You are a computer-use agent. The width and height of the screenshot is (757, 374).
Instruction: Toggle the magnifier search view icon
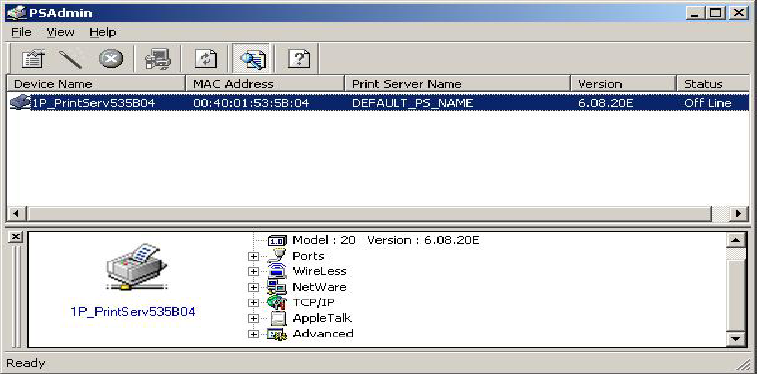pyautogui.click(x=252, y=59)
